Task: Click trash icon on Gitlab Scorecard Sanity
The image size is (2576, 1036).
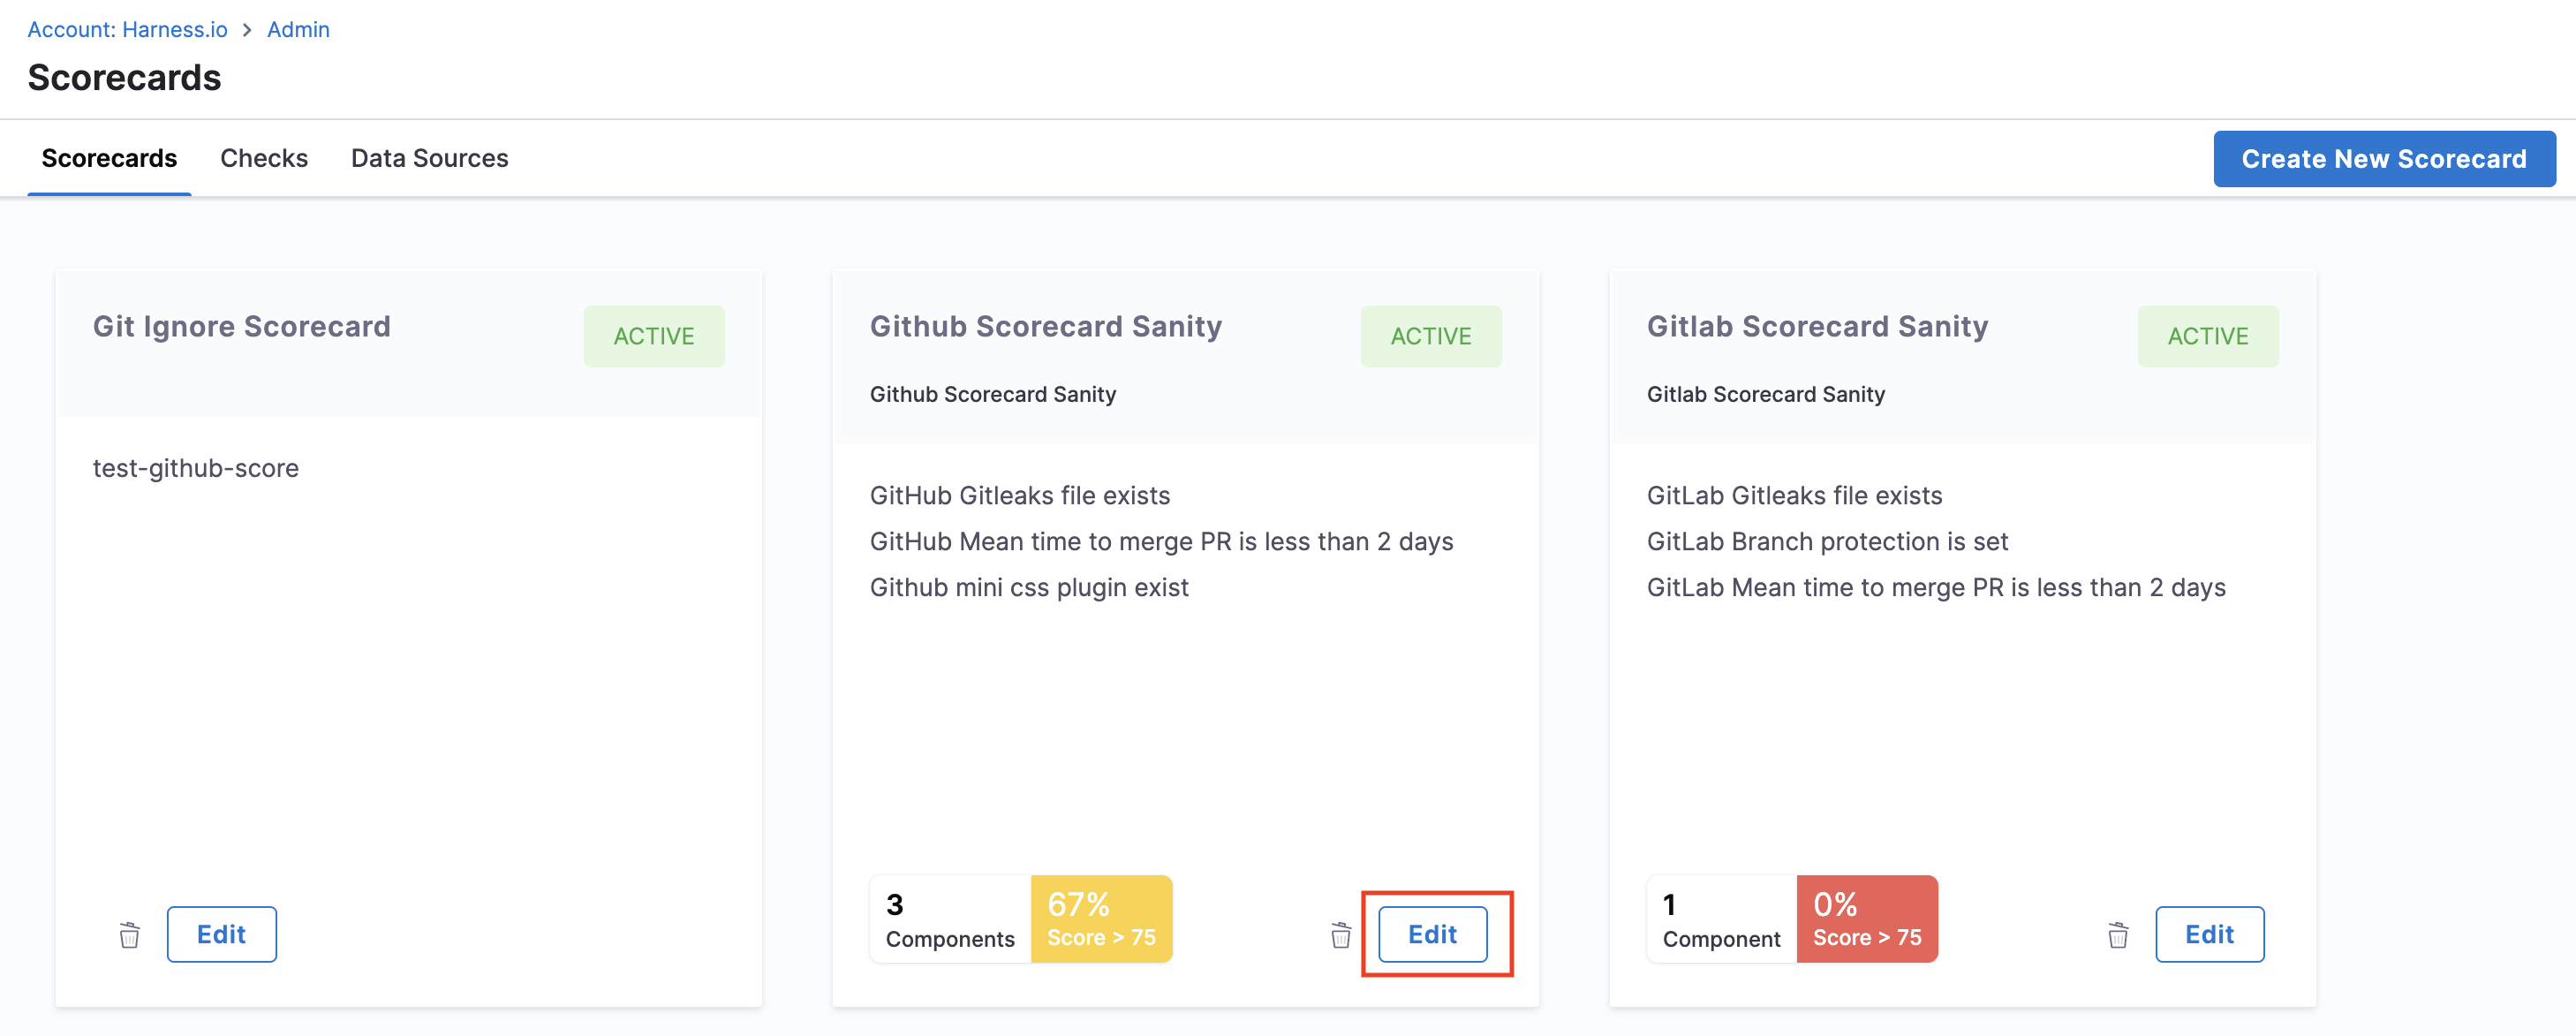Action: click(2117, 935)
